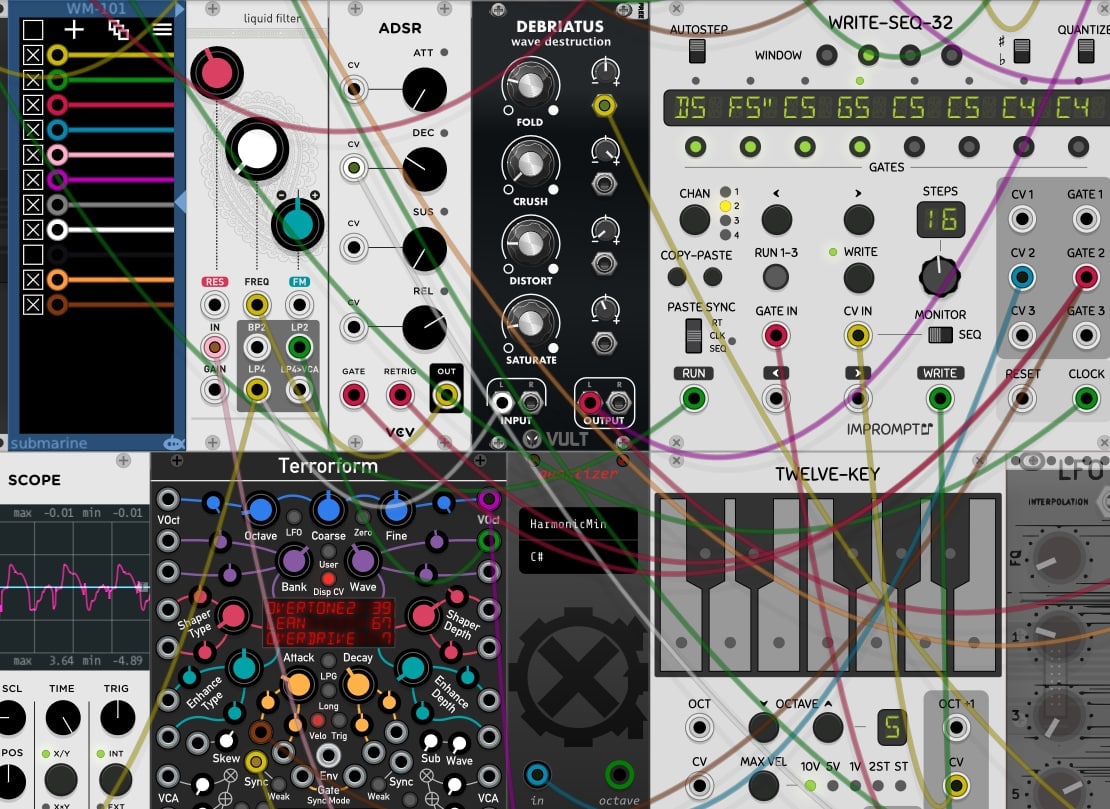Viewport: 1110px width, 809px height.
Task: Click the LP4 output jack on liquid filter
Action: coord(257,390)
